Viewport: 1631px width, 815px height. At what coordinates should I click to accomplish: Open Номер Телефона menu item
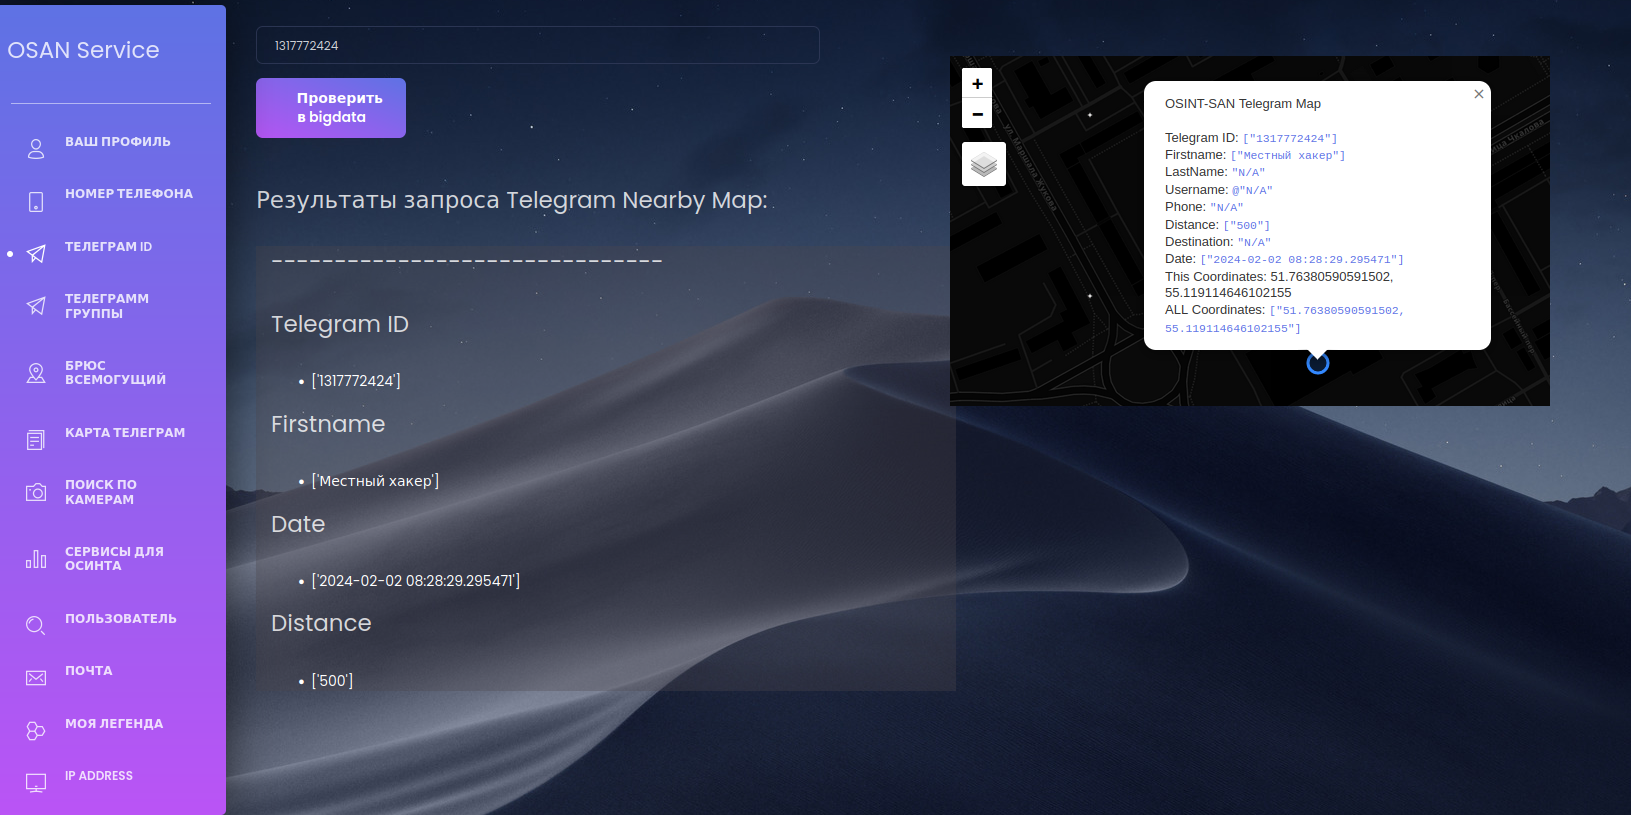(x=129, y=194)
